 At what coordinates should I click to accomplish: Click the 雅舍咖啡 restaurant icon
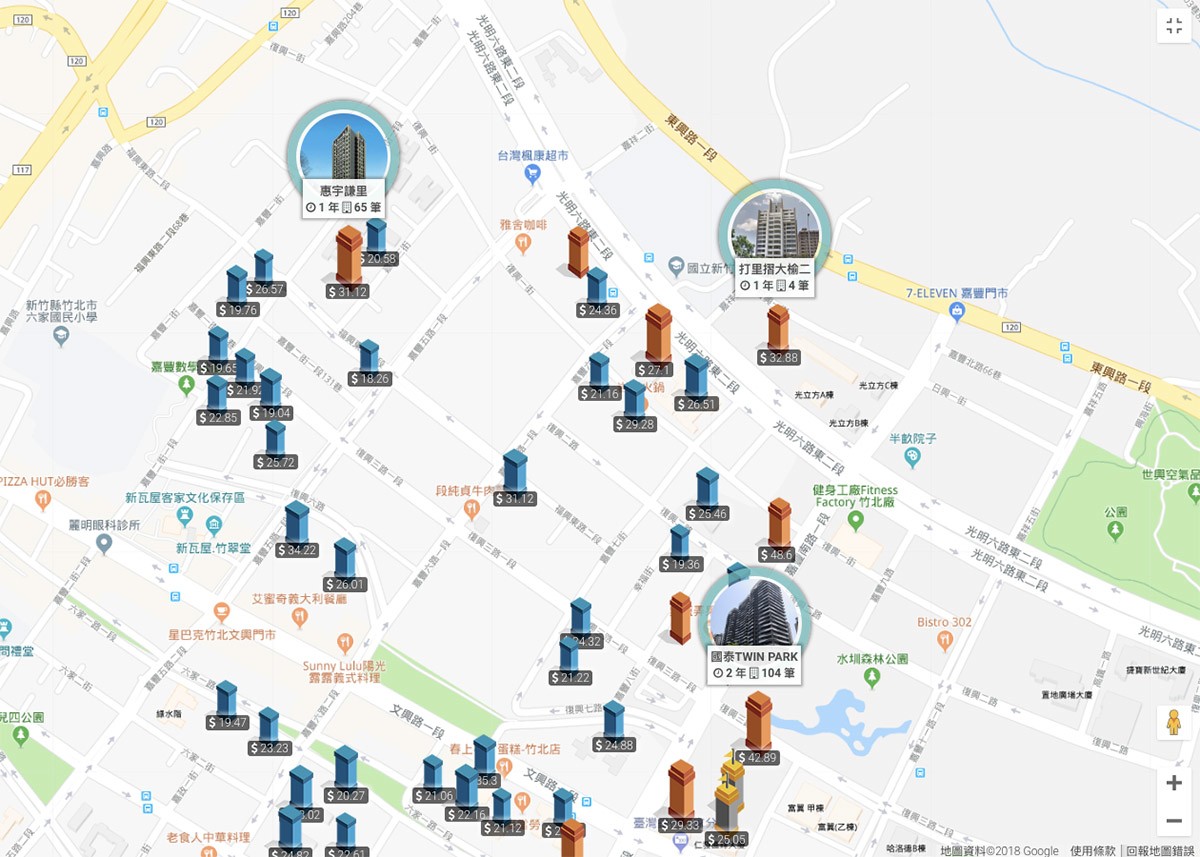522,243
